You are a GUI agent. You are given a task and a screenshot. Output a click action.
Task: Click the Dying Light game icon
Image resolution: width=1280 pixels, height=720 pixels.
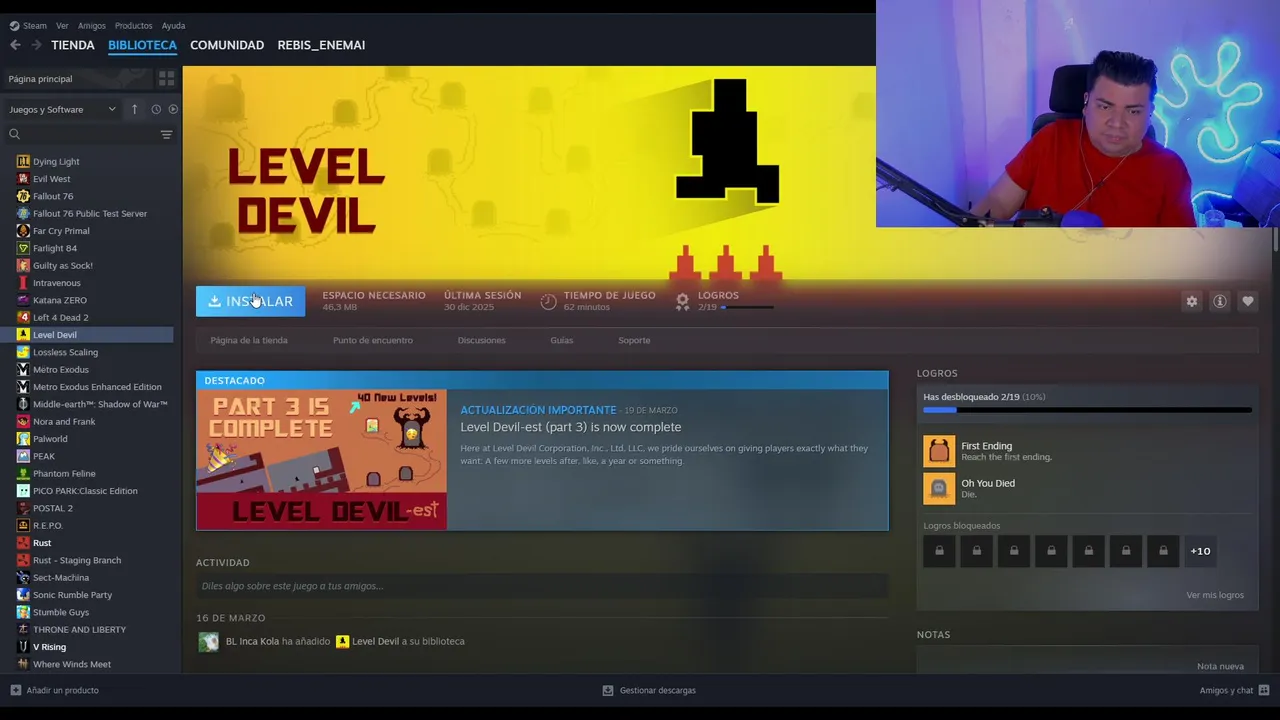point(23,161)
